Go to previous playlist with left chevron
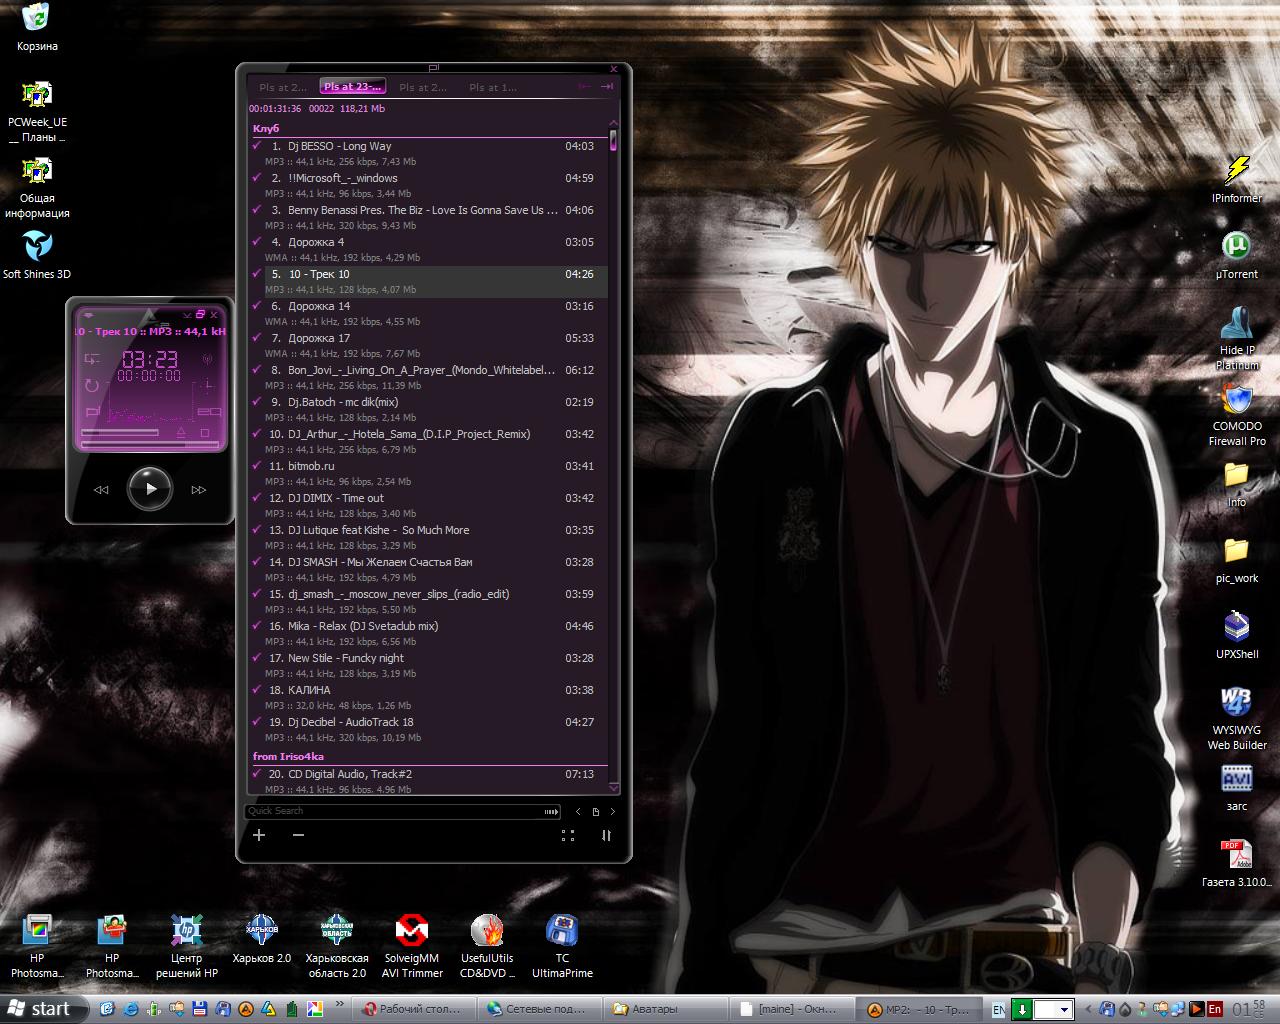The height and width of the screenshot is (1024, 1280). [x=578, y=812]
